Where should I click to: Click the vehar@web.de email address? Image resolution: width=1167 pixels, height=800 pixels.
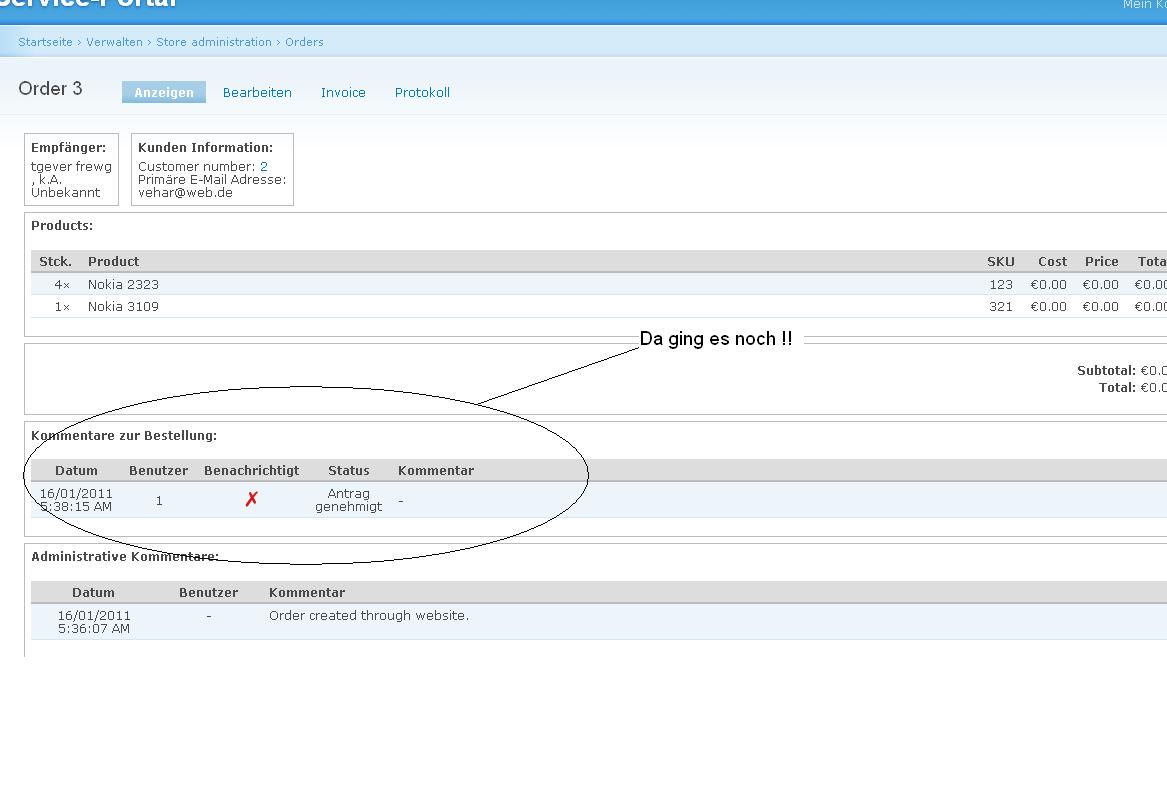click(x=185, y=193)
